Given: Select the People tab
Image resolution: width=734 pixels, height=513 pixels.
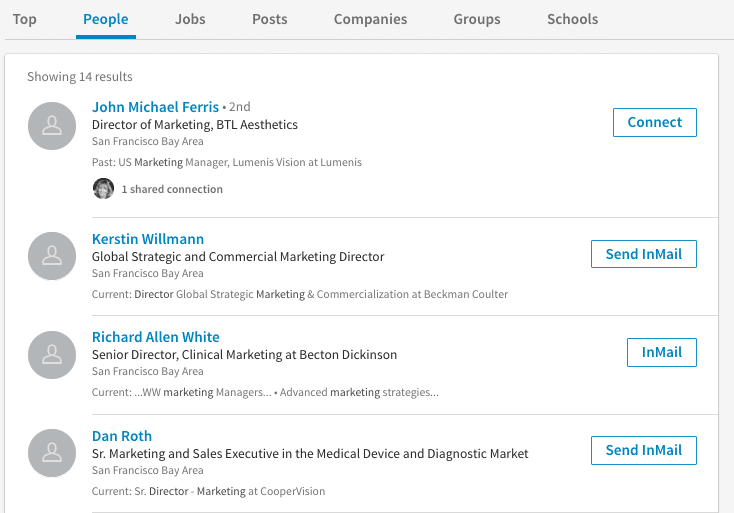Looking at the screenshot, I should tap(106, 19).
